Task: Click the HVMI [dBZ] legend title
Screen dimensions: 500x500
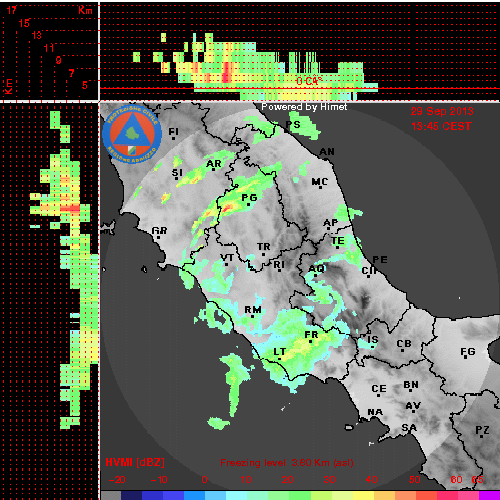Action: (135, 462)
